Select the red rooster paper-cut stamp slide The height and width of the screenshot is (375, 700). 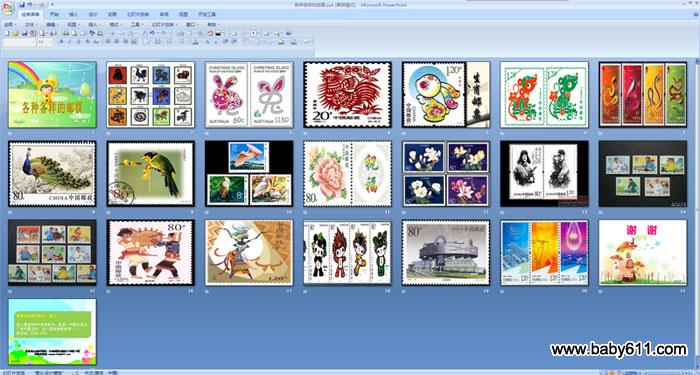point(347,95)
